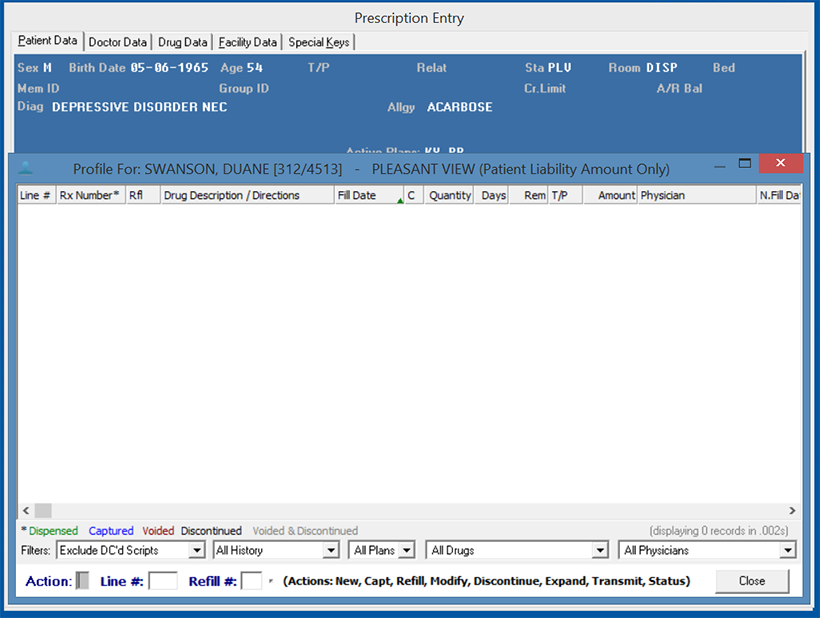
Task: Close profile window with red X
Action: (x=780, y=164)
